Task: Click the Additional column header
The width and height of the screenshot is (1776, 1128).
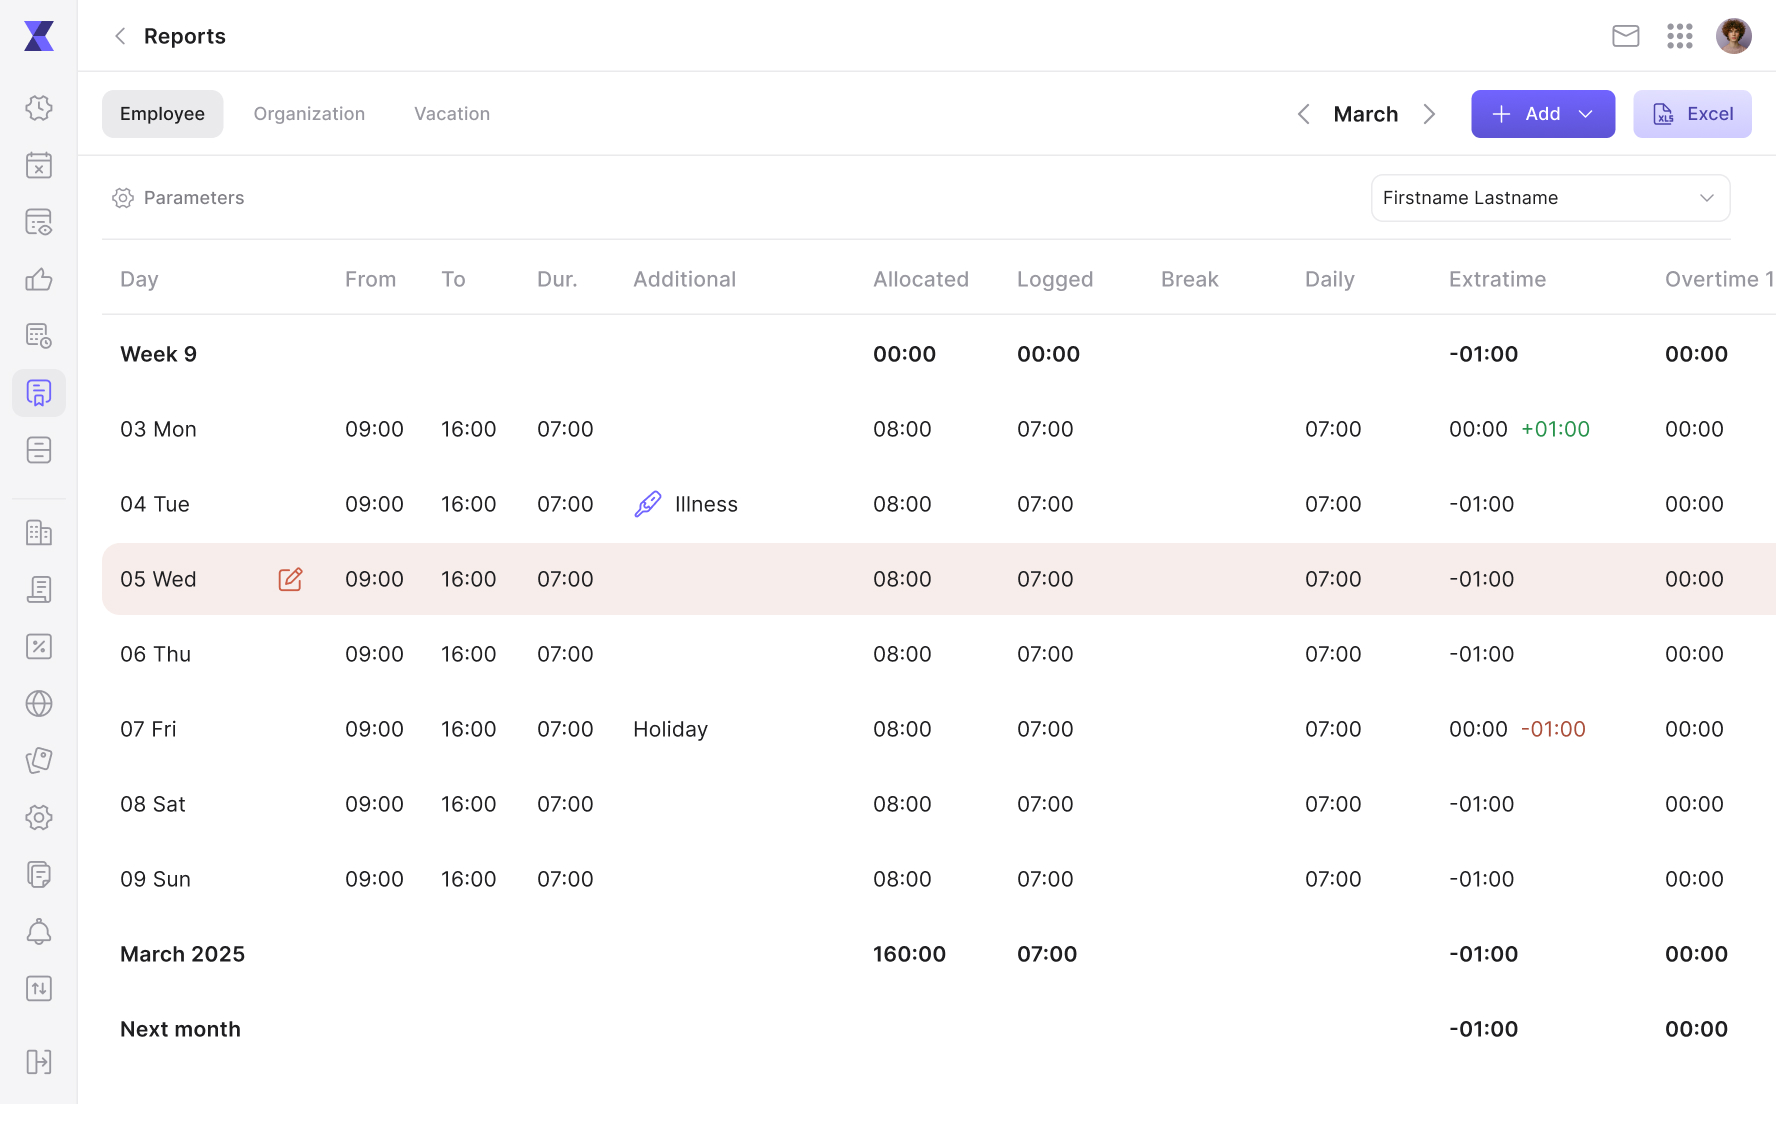Action: click(x=684, y=279)
